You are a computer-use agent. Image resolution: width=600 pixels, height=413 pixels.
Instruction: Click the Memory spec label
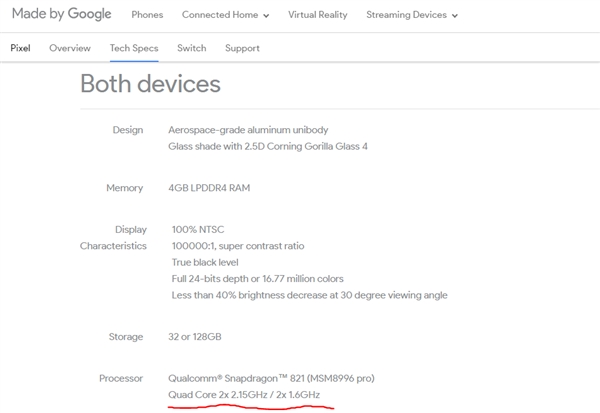(x=125, y=188)
